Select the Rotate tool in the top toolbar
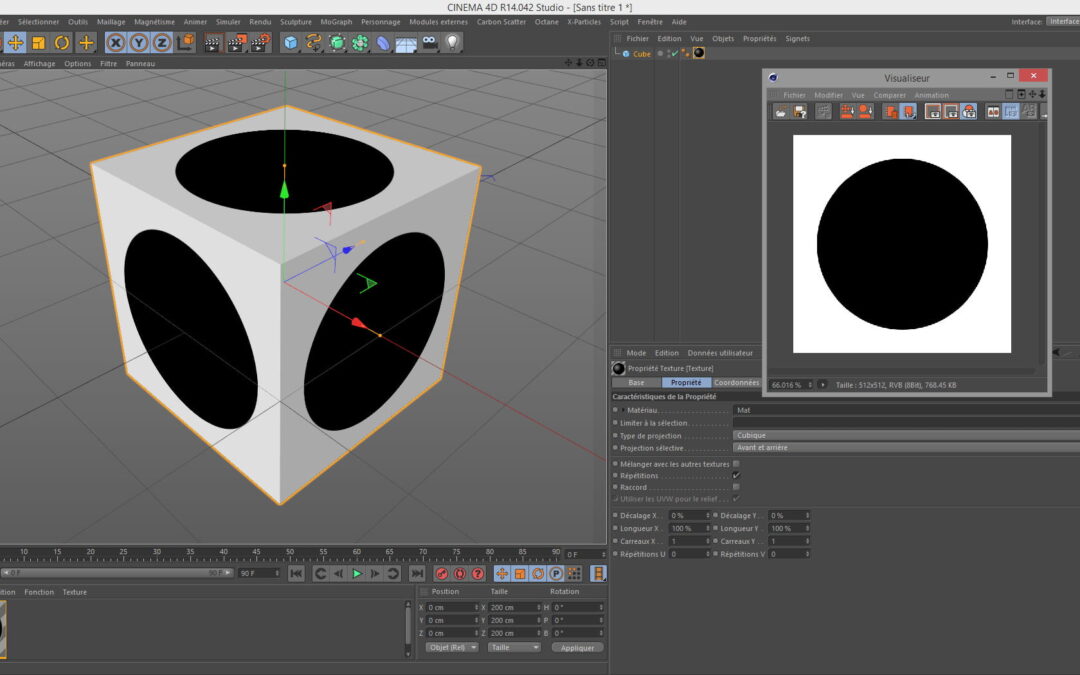This screenshot has height=675, width=1080. tap(62, 43)
